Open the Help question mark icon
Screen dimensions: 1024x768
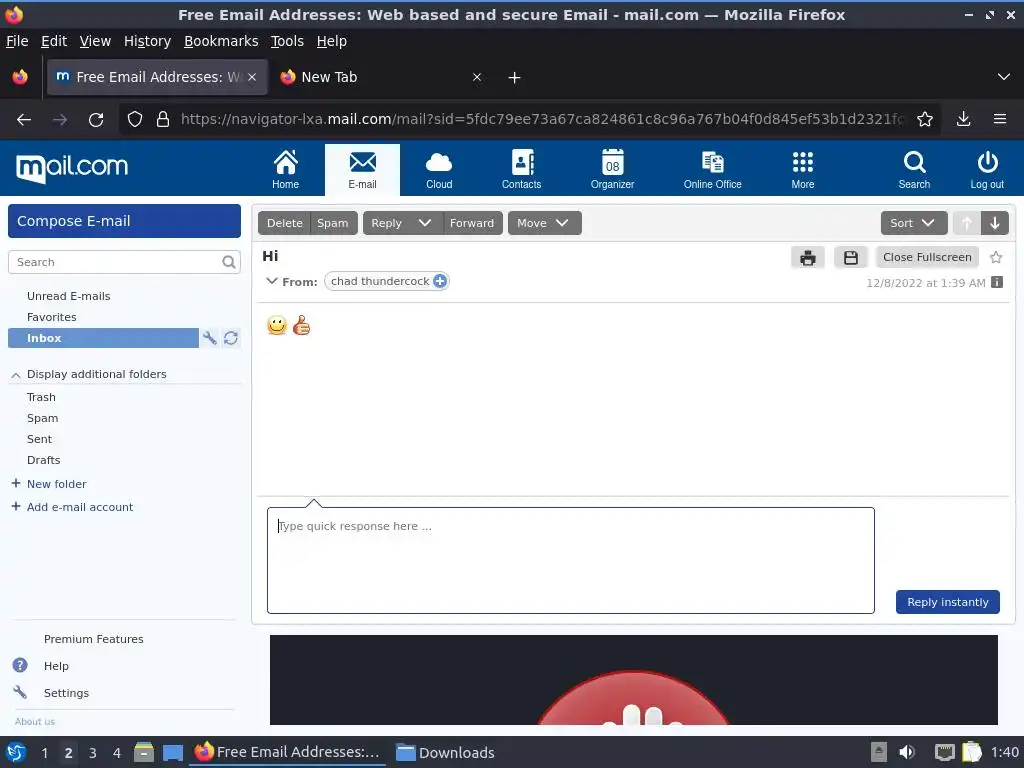[20, 665]
